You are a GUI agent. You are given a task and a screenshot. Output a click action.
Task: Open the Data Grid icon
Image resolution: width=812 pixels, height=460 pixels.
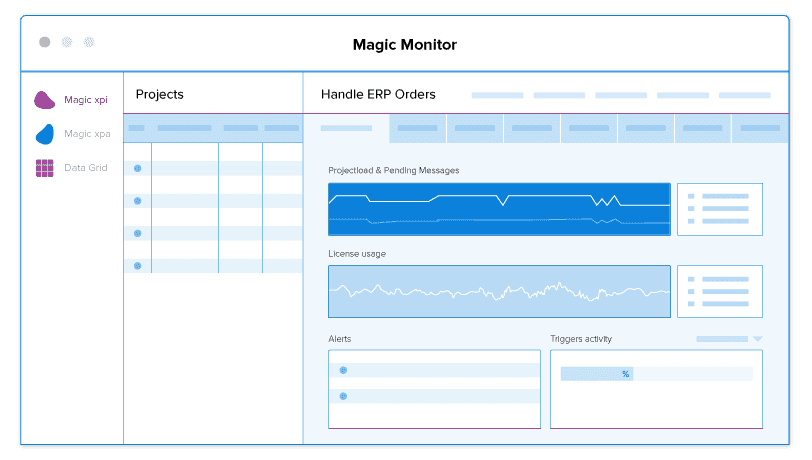[x=45, y=168]
